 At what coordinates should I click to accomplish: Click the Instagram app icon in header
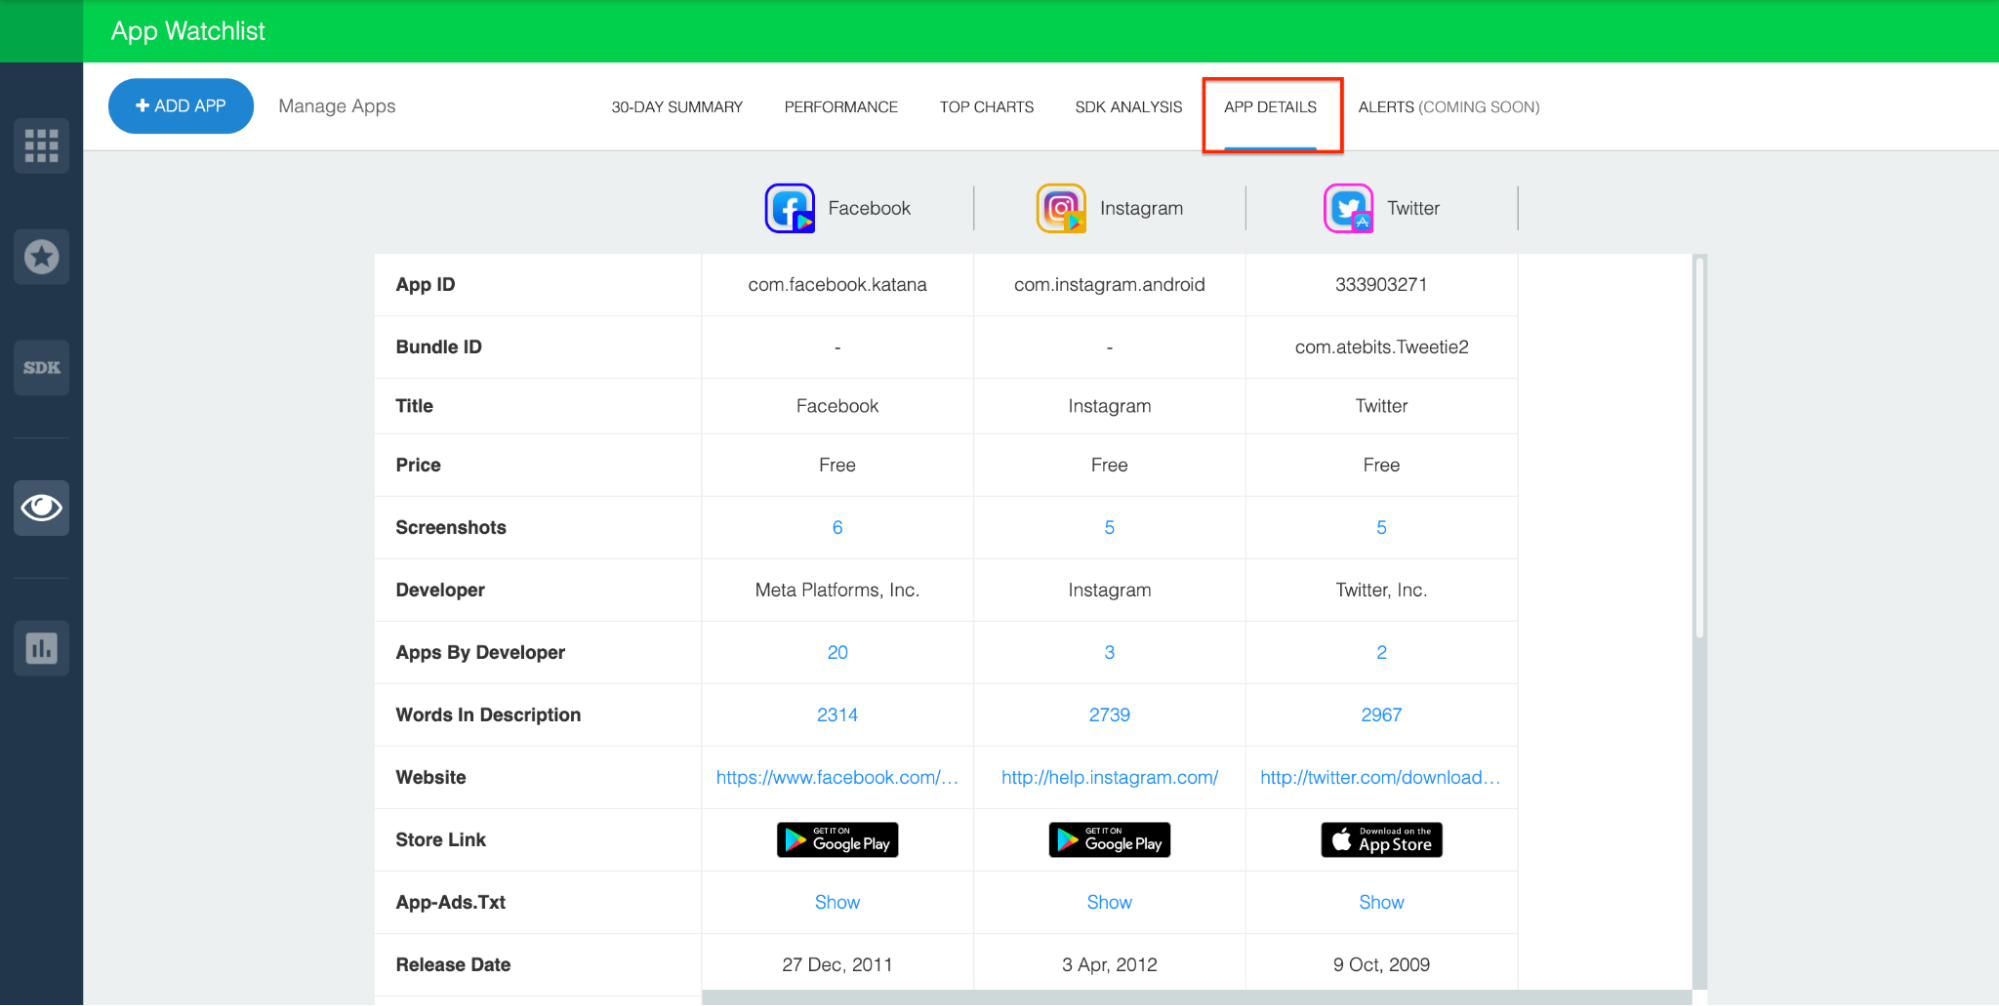pos(1061,208)
